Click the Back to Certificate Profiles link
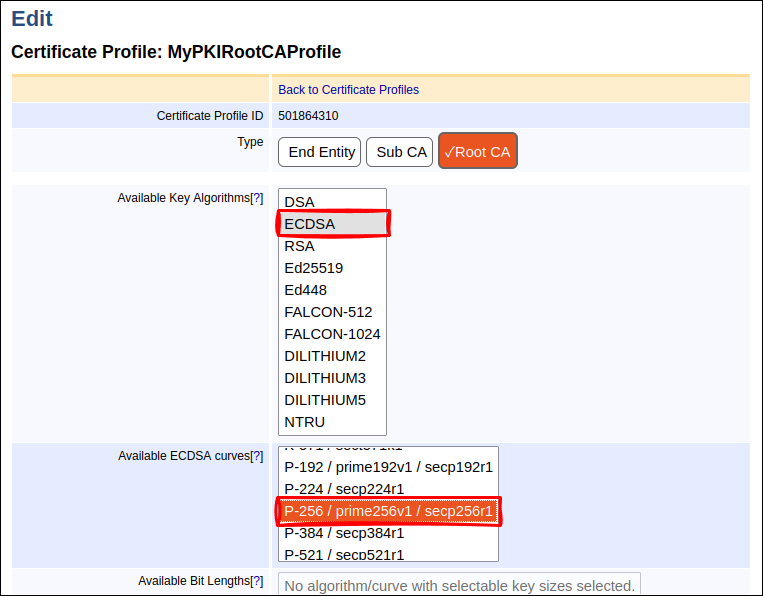The height and width of the screenshot is (596, 763). point(348,90)
